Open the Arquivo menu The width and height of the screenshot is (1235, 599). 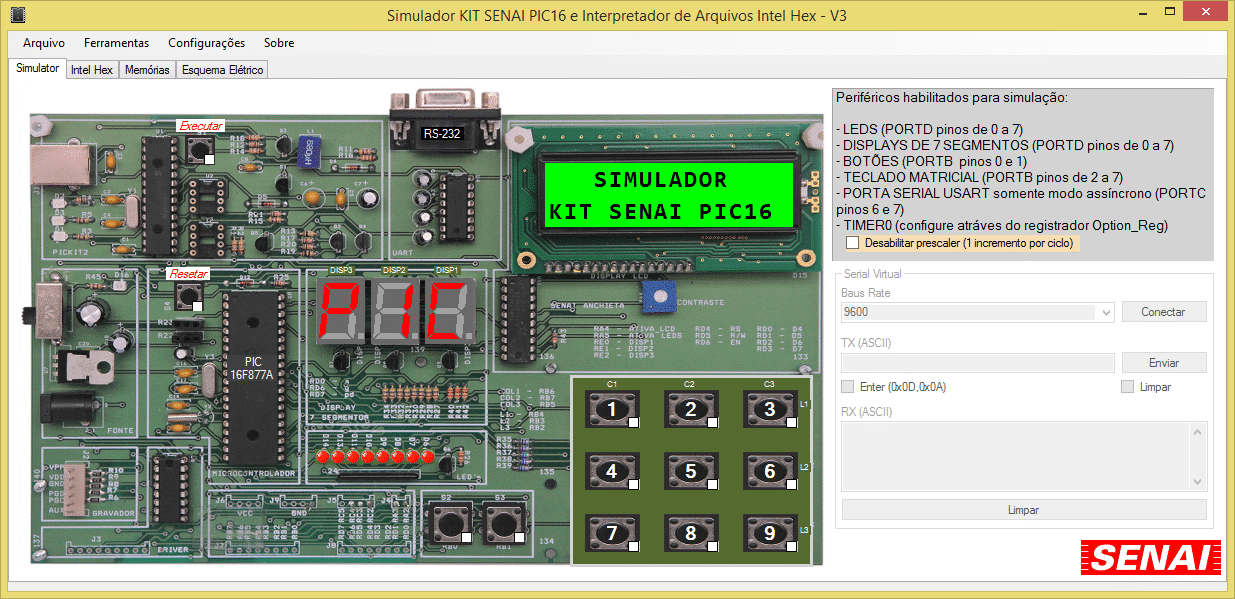point(44,43)
